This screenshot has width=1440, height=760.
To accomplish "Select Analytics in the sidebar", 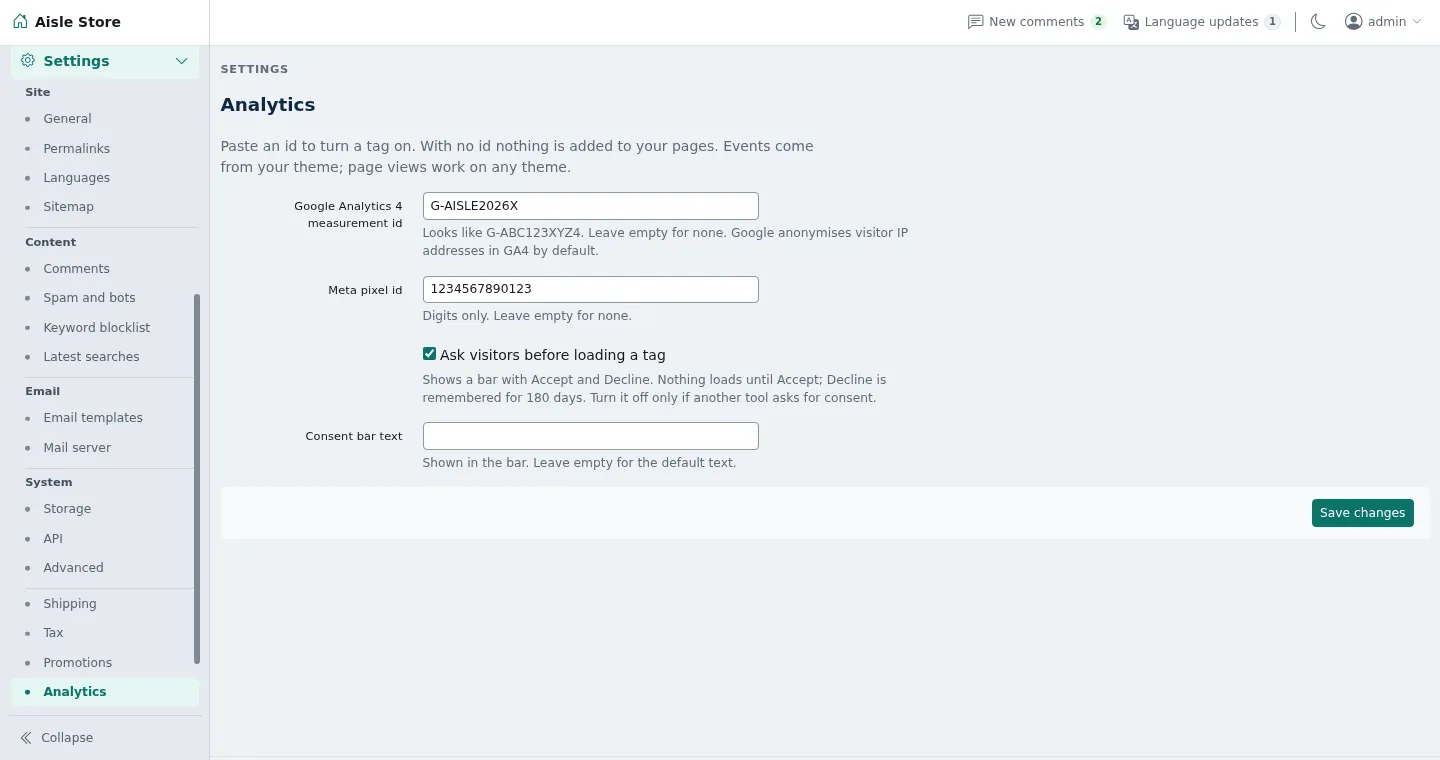I will point(105,692).
